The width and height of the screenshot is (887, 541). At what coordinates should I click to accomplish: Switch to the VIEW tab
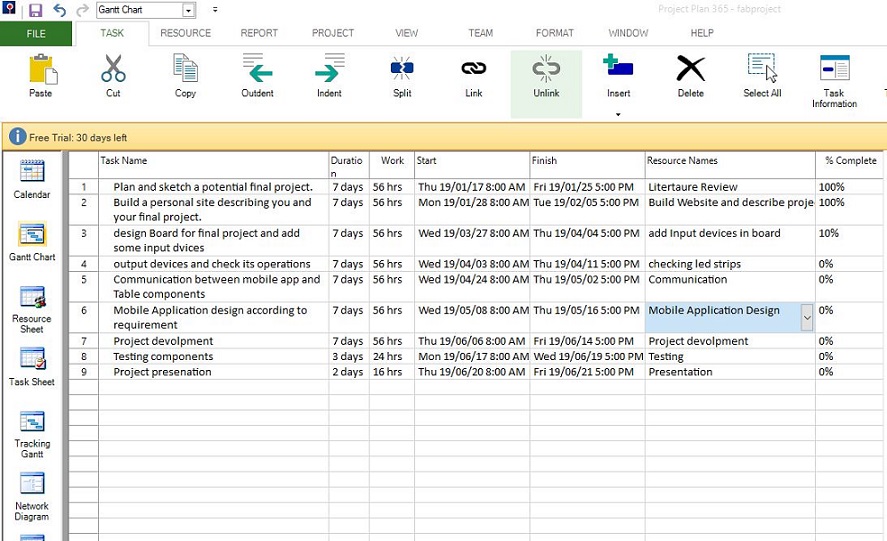(x=407, y=33)
